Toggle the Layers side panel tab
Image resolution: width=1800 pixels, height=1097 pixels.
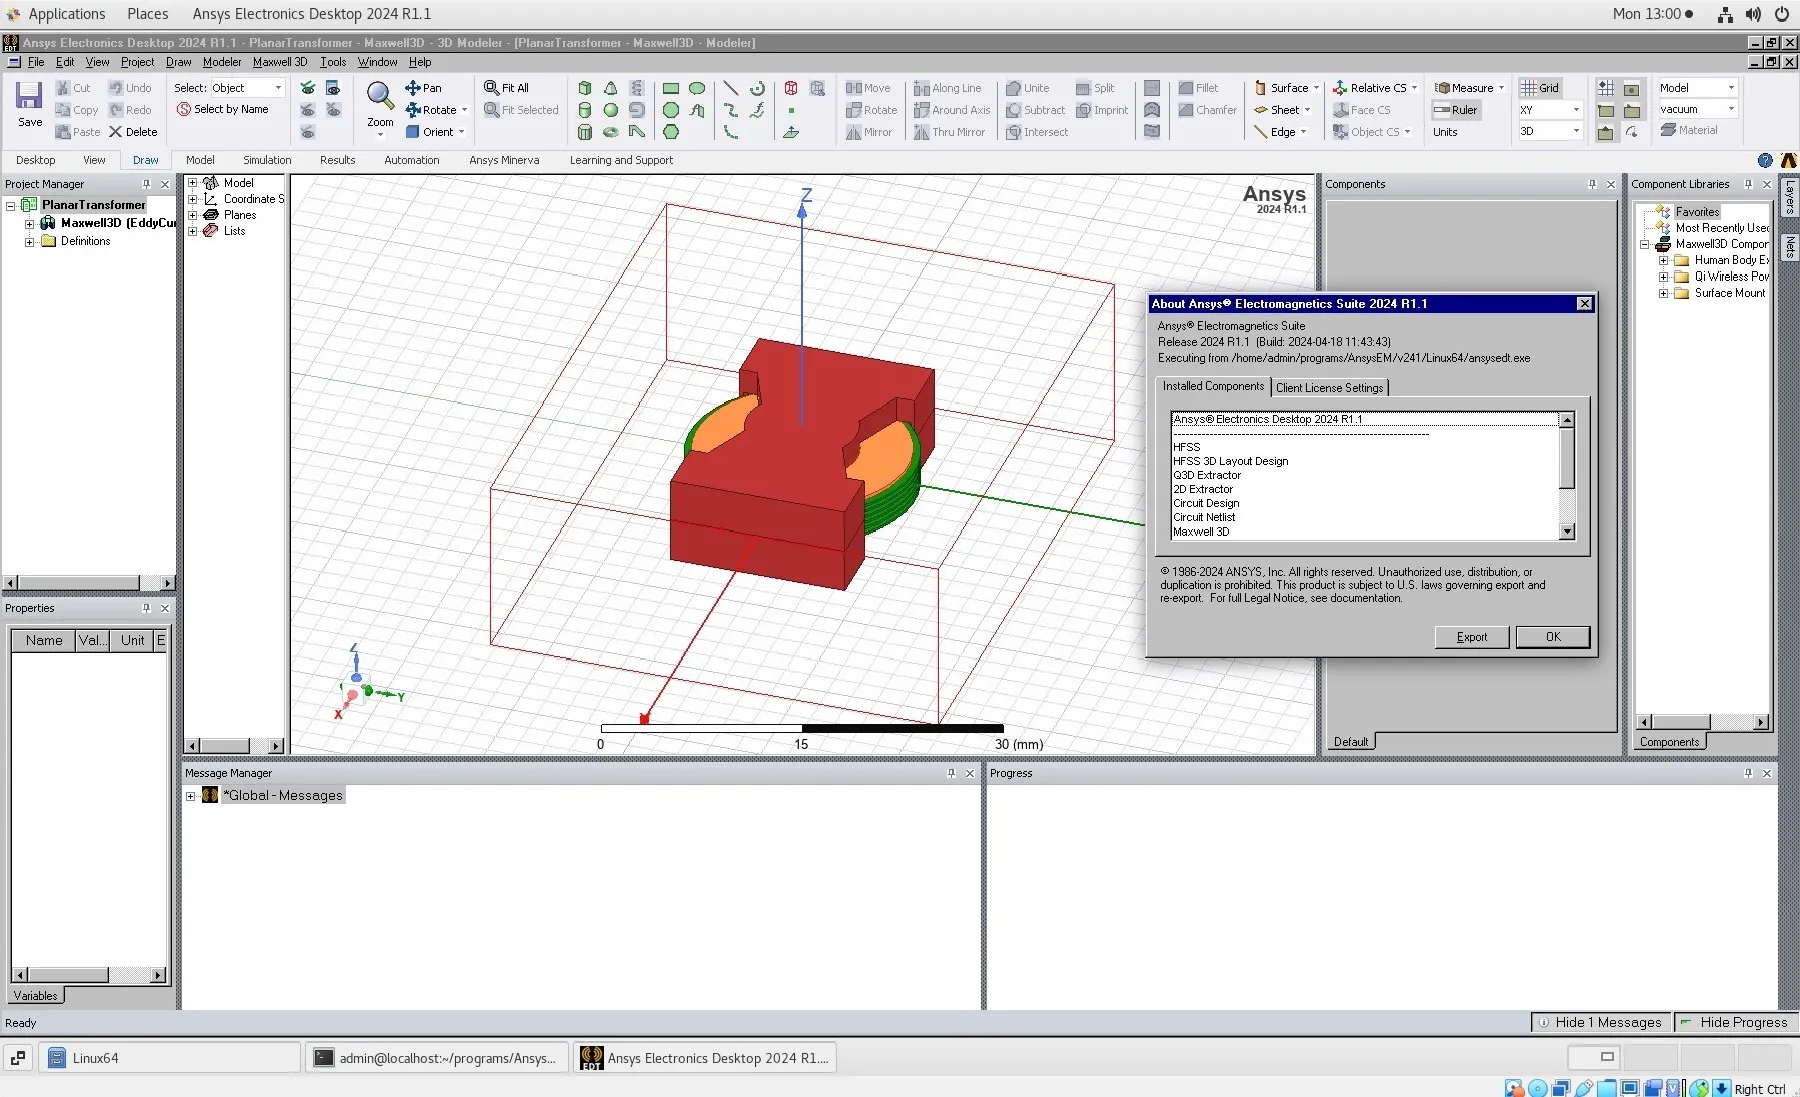click(1790, 197)
